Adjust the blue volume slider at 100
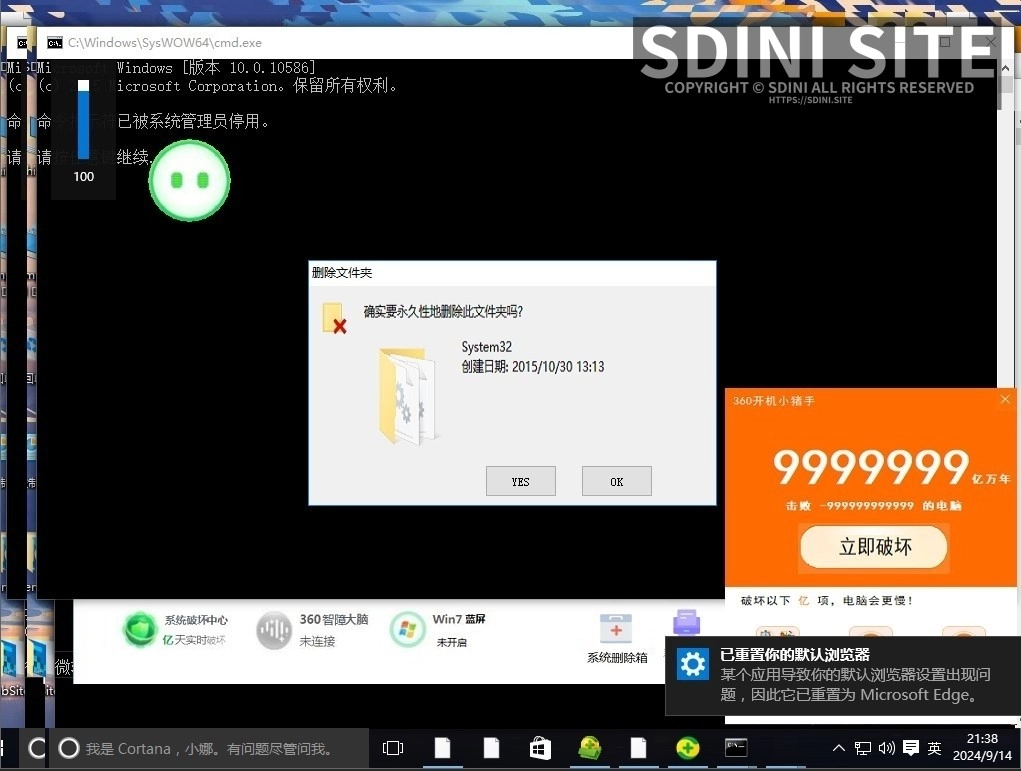The width and height of the screenshot is (1021, 771). click(83, 119)
